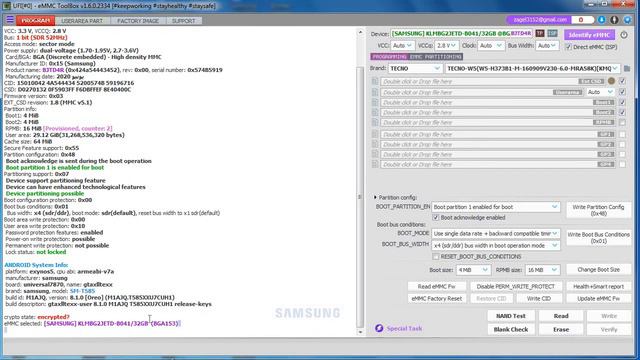Viewport: 640px width, 360px height.
Task: Open the Brand TECNO dropdown
Action: 415,69
